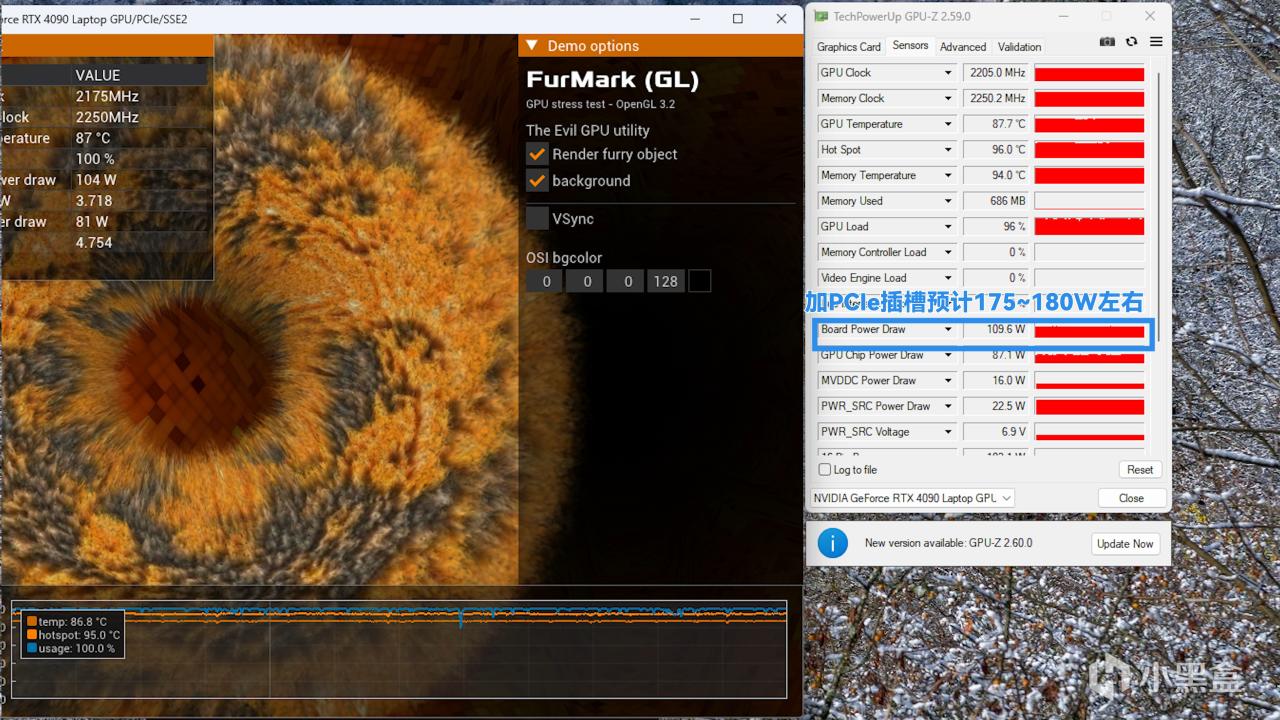Open the Memory Used sensor dropdown
The image size is (1280, 720).
948,201
